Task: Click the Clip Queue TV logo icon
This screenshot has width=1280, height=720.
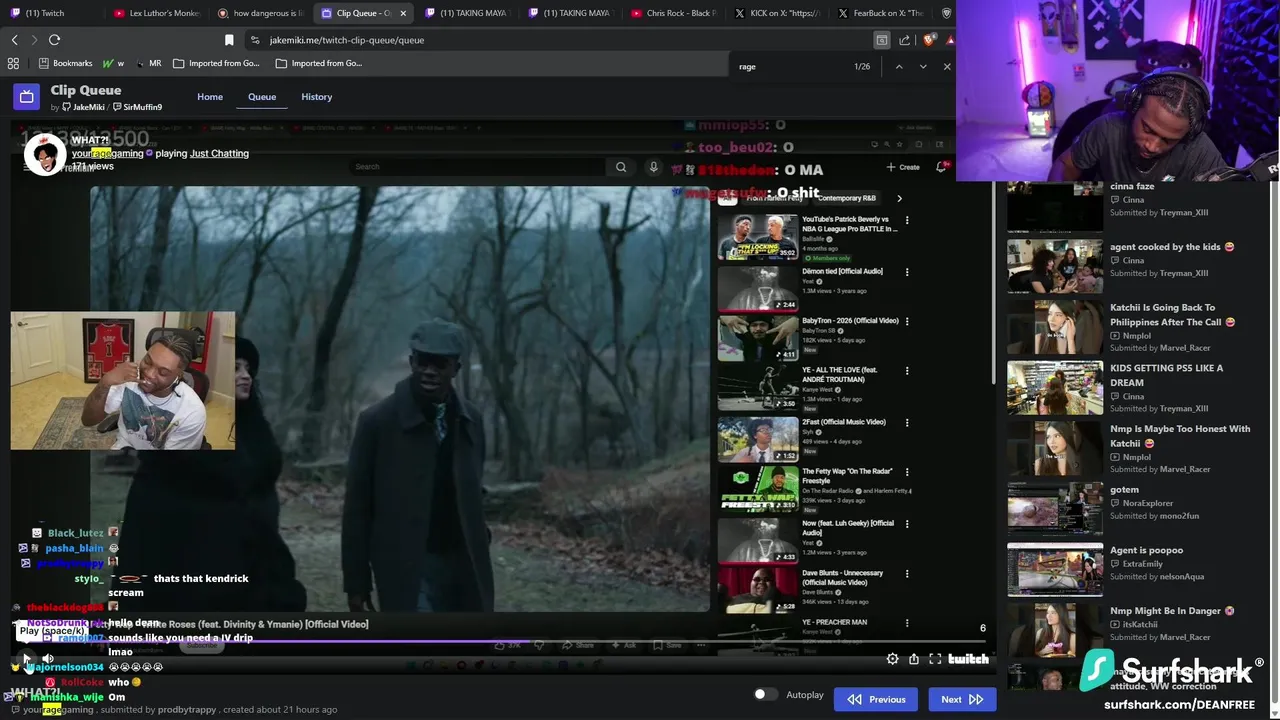Action: [27, 97]
